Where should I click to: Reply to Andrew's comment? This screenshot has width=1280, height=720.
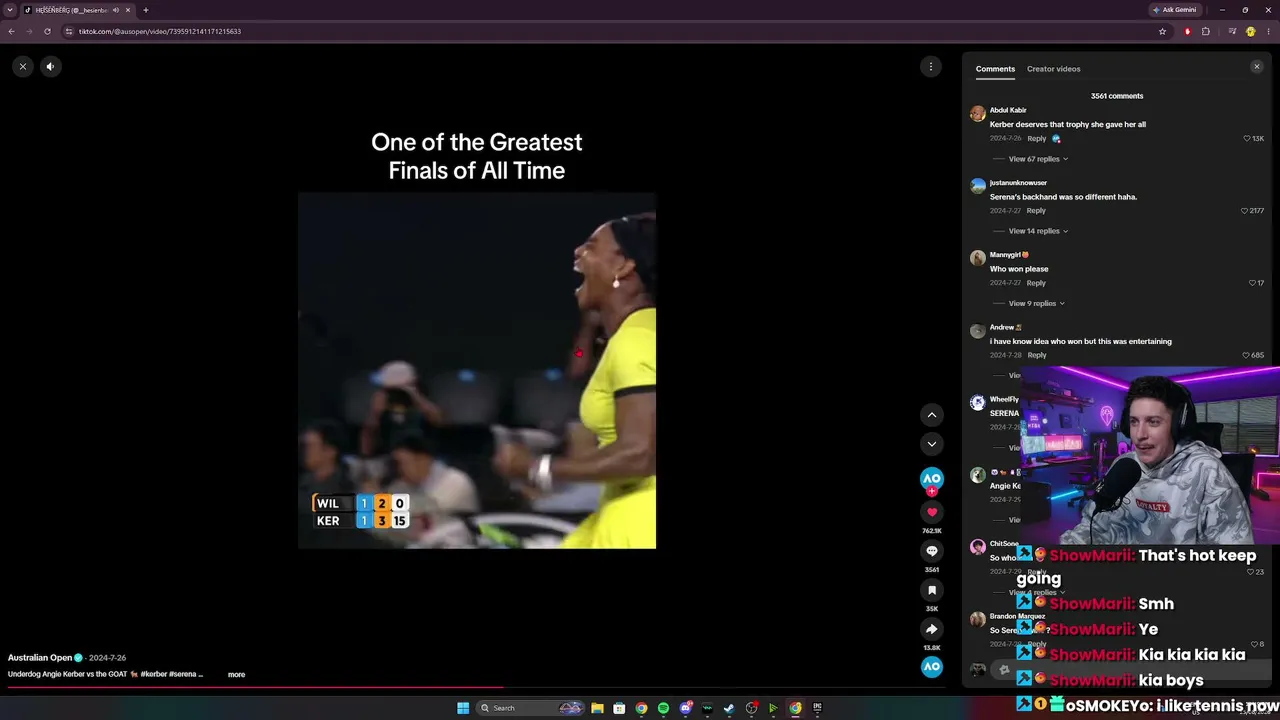1037,355
